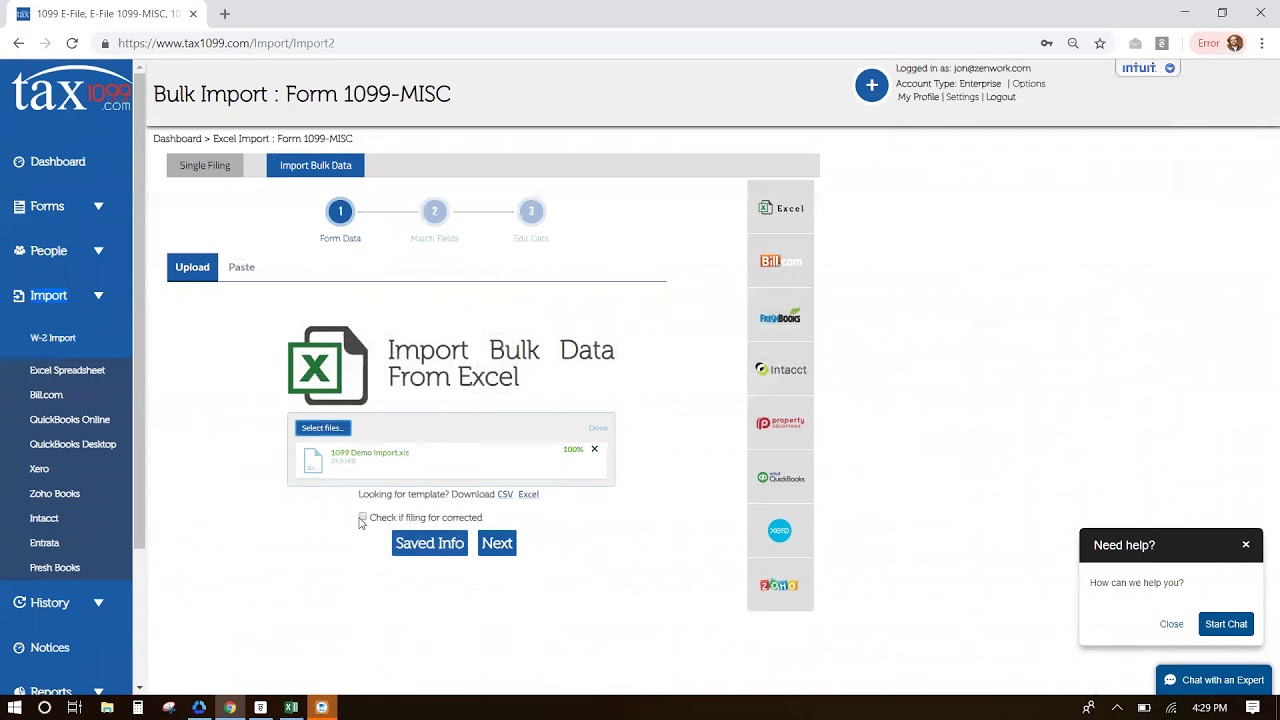This screenshot has width=1280, height=720.
Task: Expand the History sidebar menu arrow
Action: click(98, 603)
